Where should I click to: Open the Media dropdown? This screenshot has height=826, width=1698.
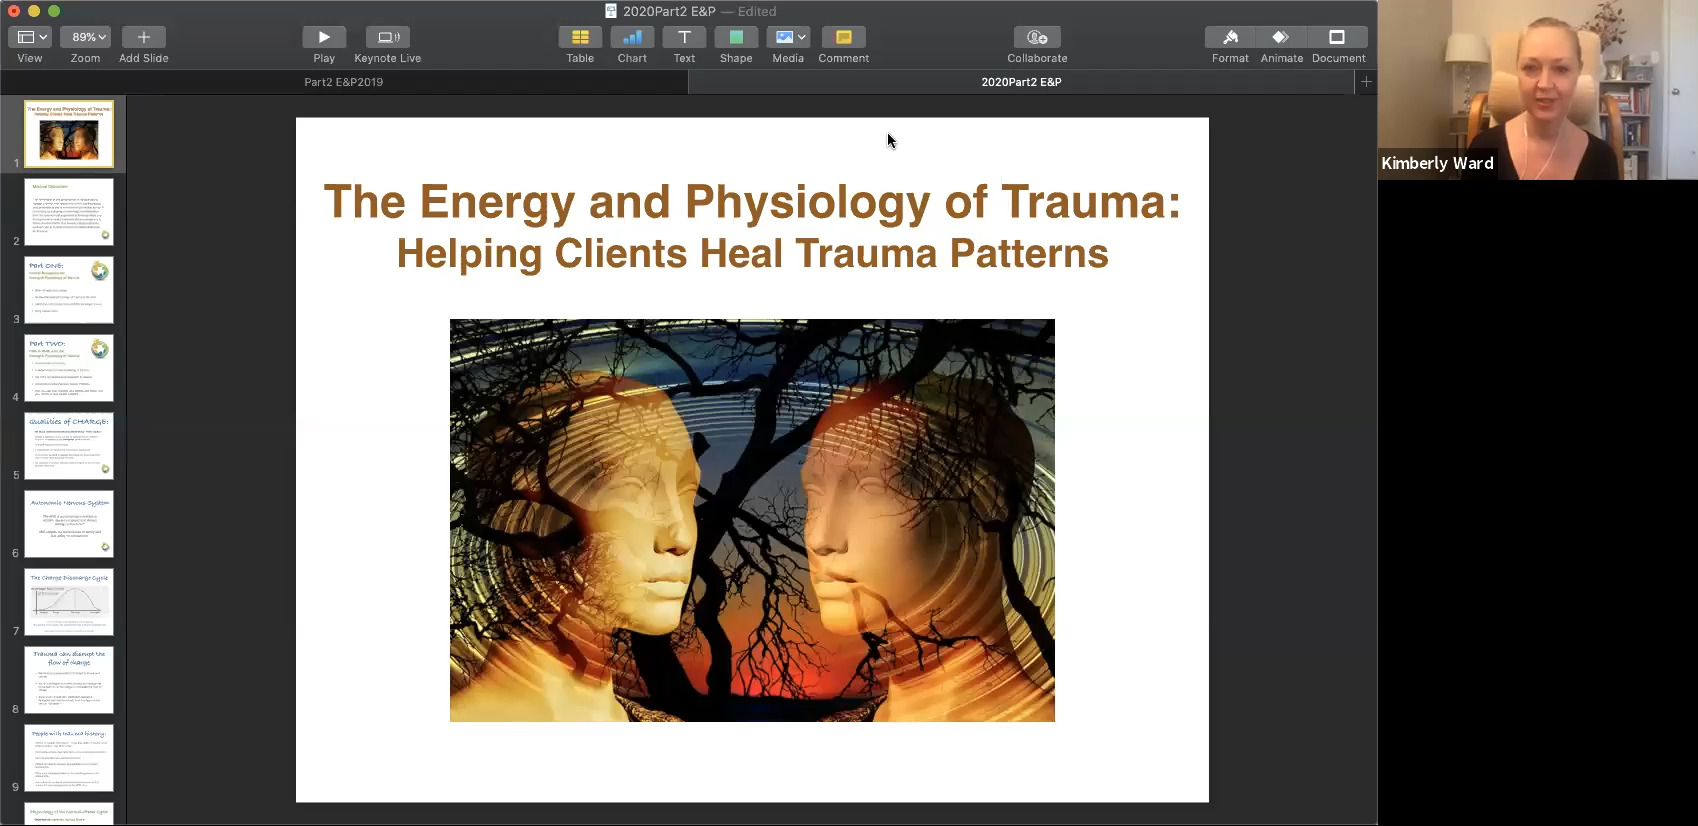point(788,37)
